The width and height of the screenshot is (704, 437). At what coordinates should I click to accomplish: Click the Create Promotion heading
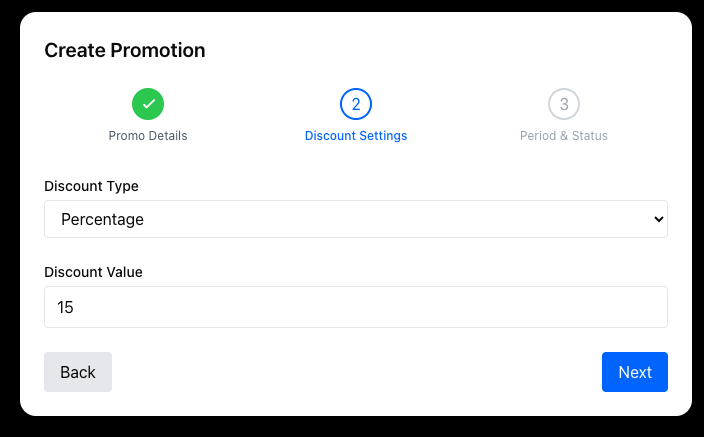coord(125,50)
